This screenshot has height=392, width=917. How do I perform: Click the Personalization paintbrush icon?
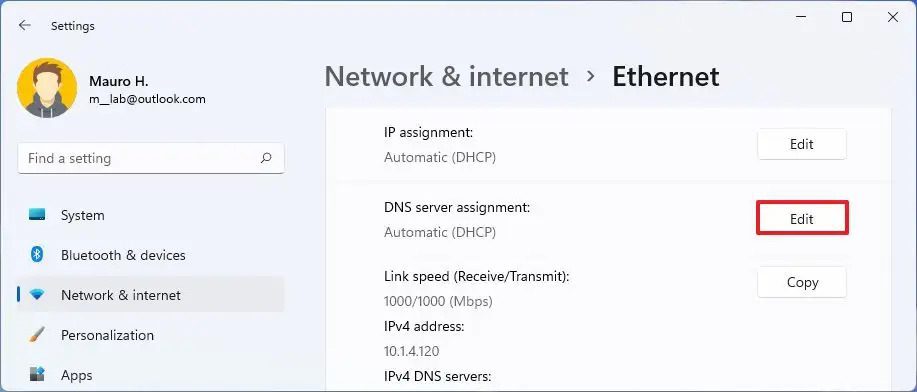[x=37, y=335]
